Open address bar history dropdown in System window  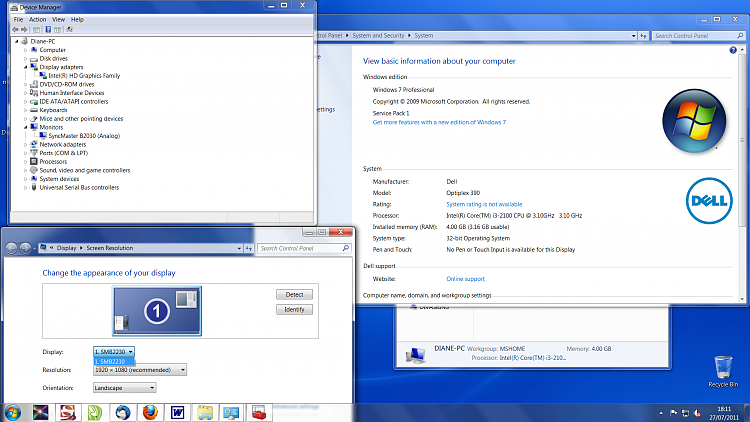click(633, 36)
